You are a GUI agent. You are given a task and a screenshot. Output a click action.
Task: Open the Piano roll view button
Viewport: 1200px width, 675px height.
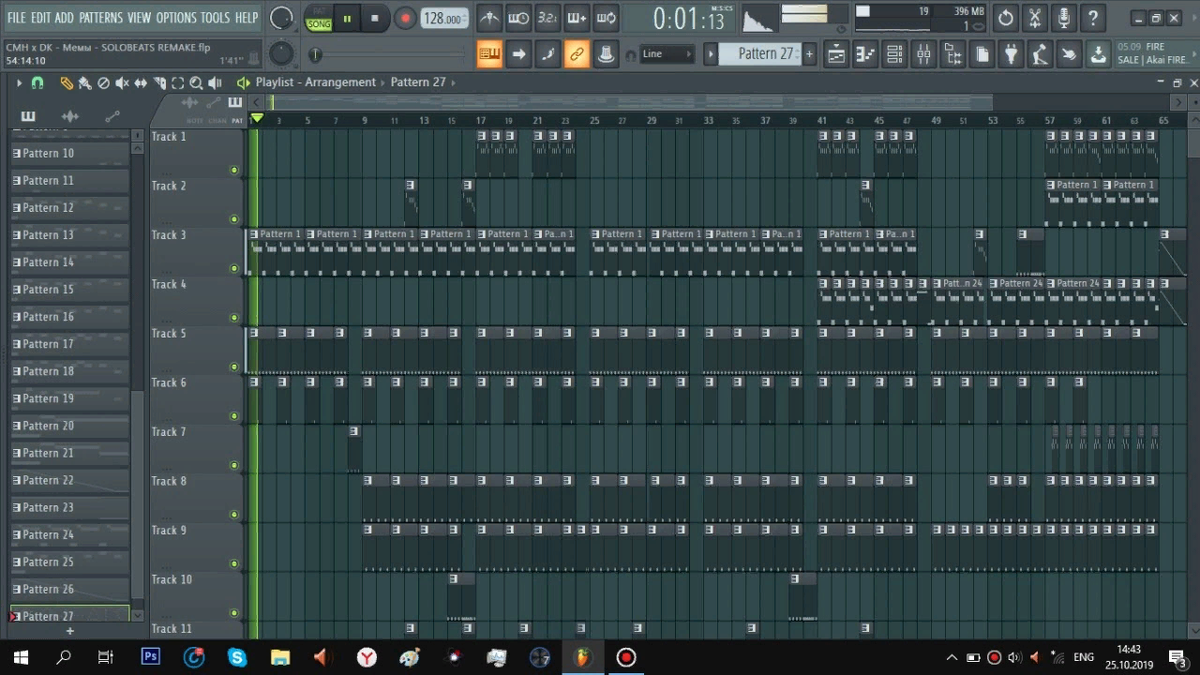(x=865, y=55)
